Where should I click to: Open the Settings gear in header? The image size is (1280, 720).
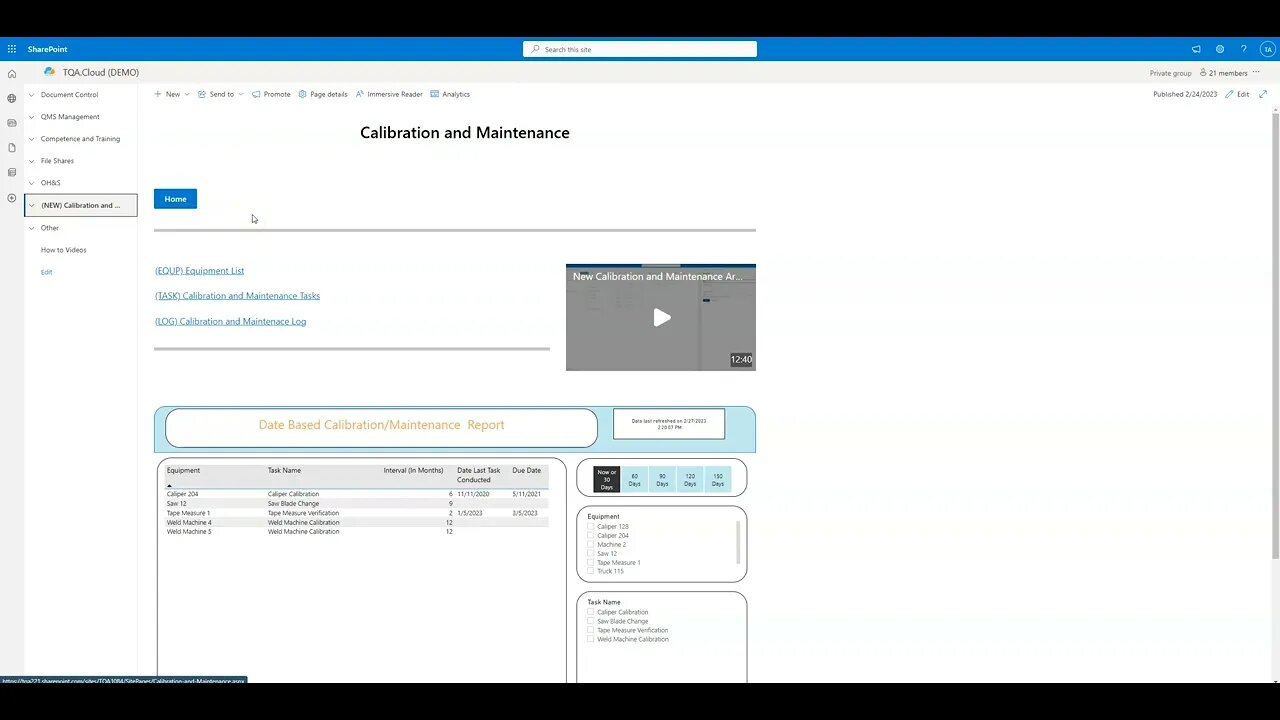[x=1220, y=49]
